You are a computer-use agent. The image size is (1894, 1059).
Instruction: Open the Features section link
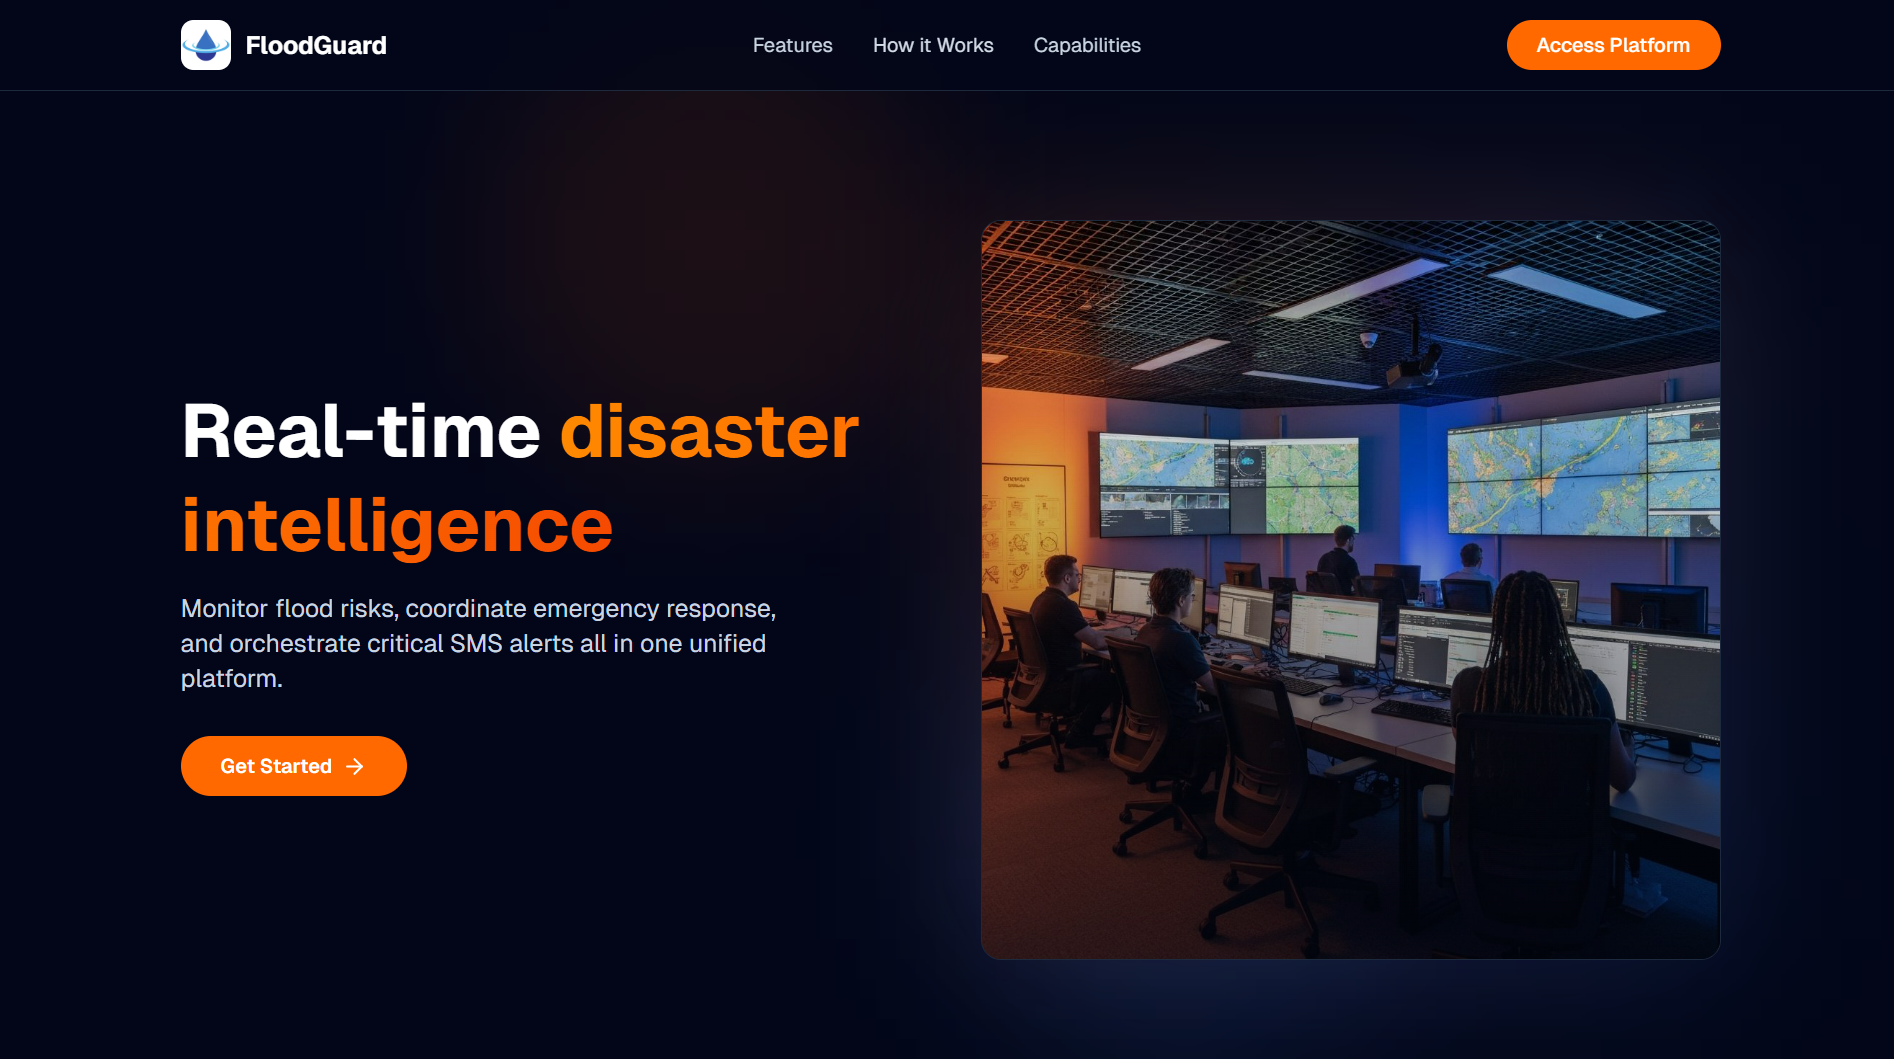click(792, 45)
